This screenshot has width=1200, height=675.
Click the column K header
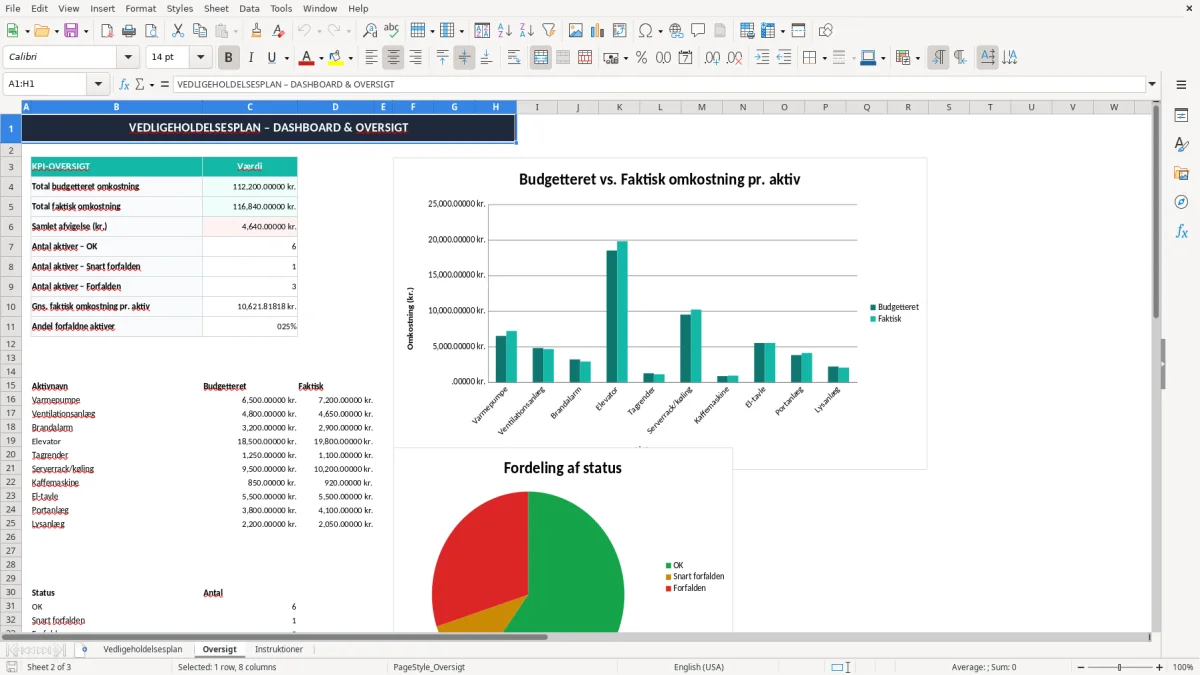(619, 107)
